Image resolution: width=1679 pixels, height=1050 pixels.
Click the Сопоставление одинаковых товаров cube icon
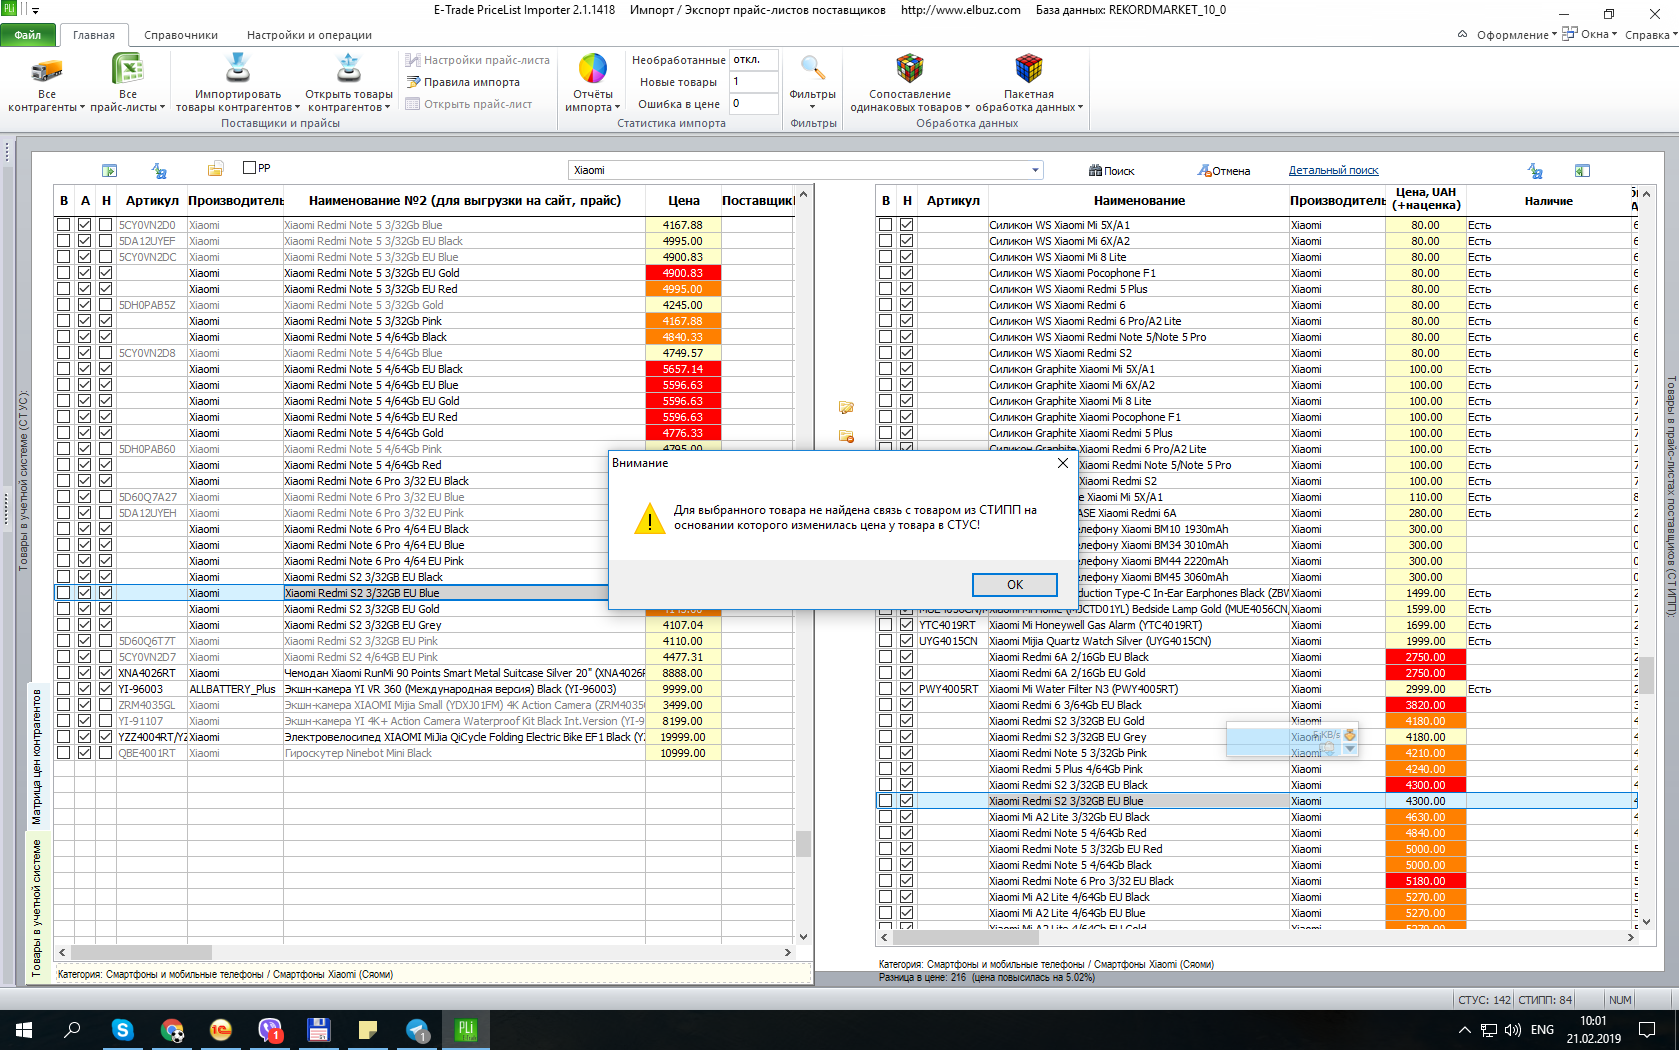click(x=910, y=68)
